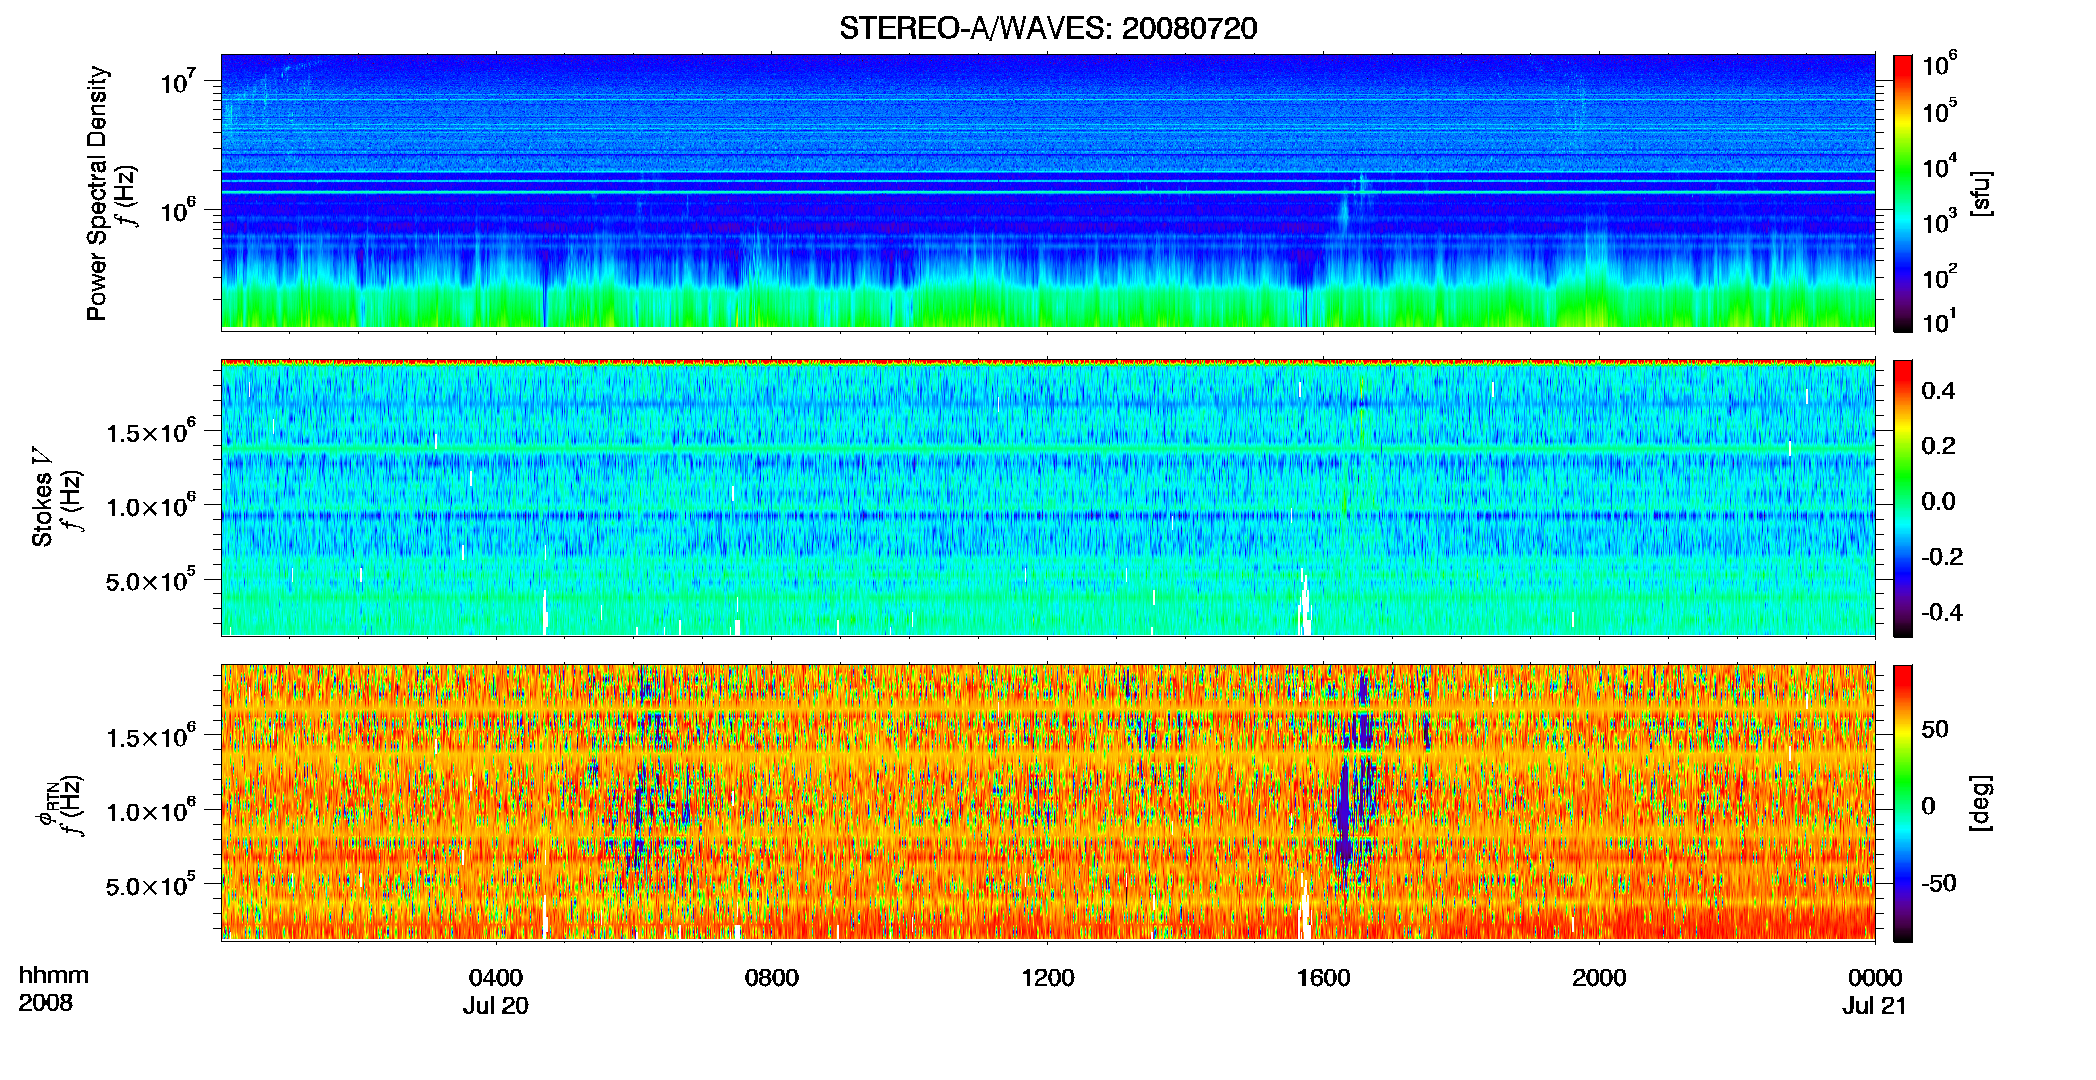Click the 2008 year label
The width and height of the screenshot is (2096, 1080).
(46, 1003)
